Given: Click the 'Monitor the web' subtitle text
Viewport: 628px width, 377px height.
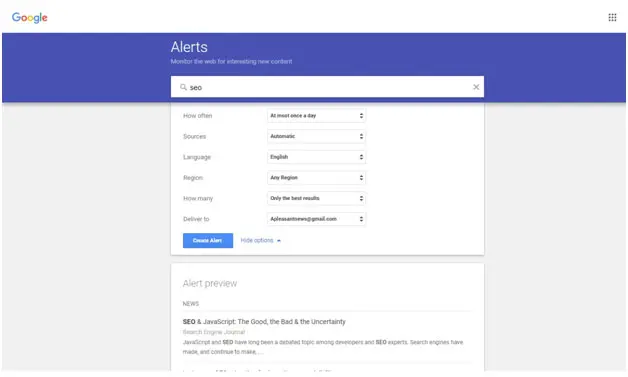Looking at the screenshot, I should [x=231, y=62].
